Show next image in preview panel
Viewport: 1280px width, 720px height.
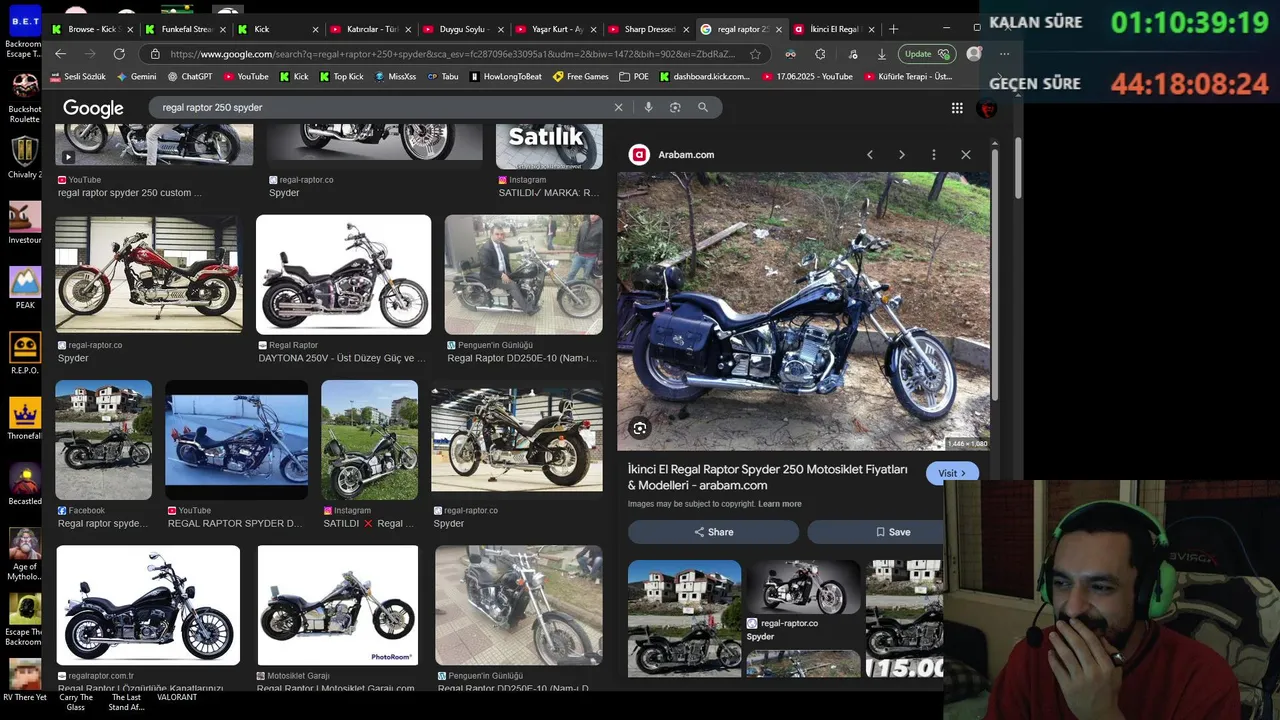[x=902, y=155]
